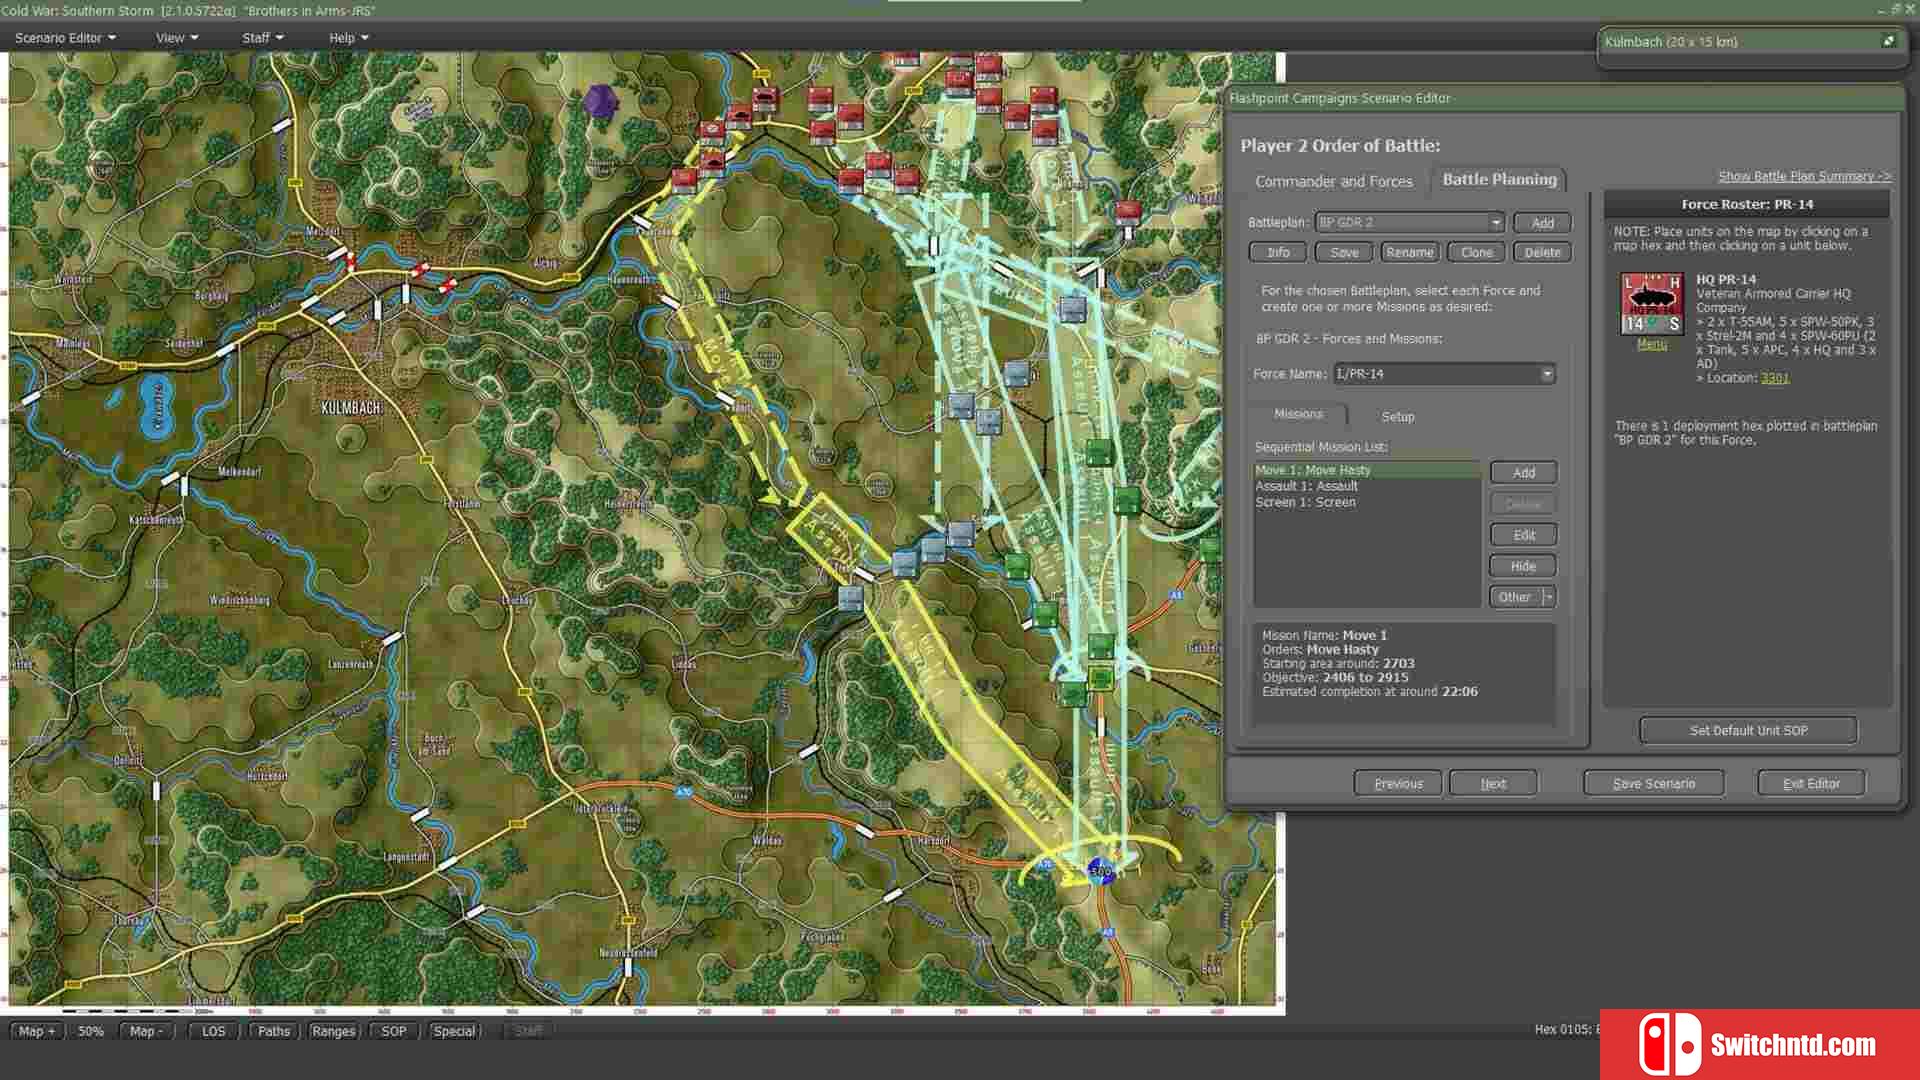Click the Rename battleplan button
This screenshot has width=1920, height=1080.
(1410, 253)
